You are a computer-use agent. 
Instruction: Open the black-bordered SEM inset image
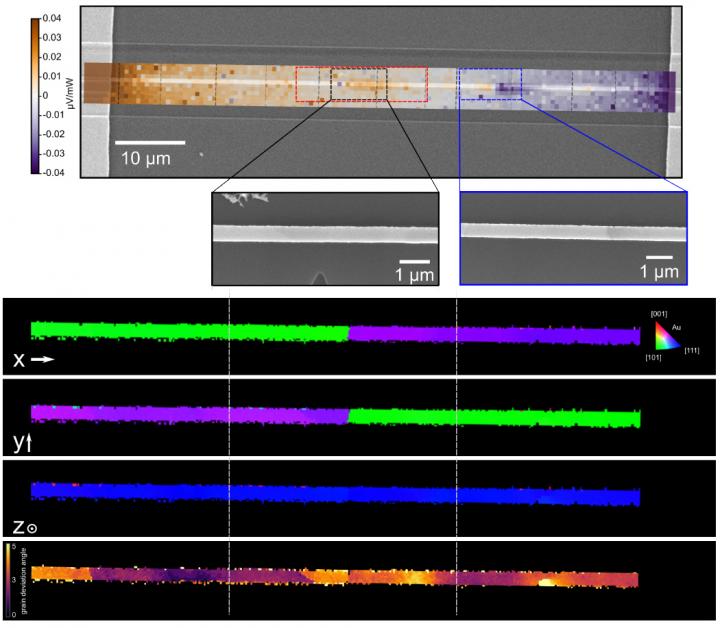tap(325, 238)
